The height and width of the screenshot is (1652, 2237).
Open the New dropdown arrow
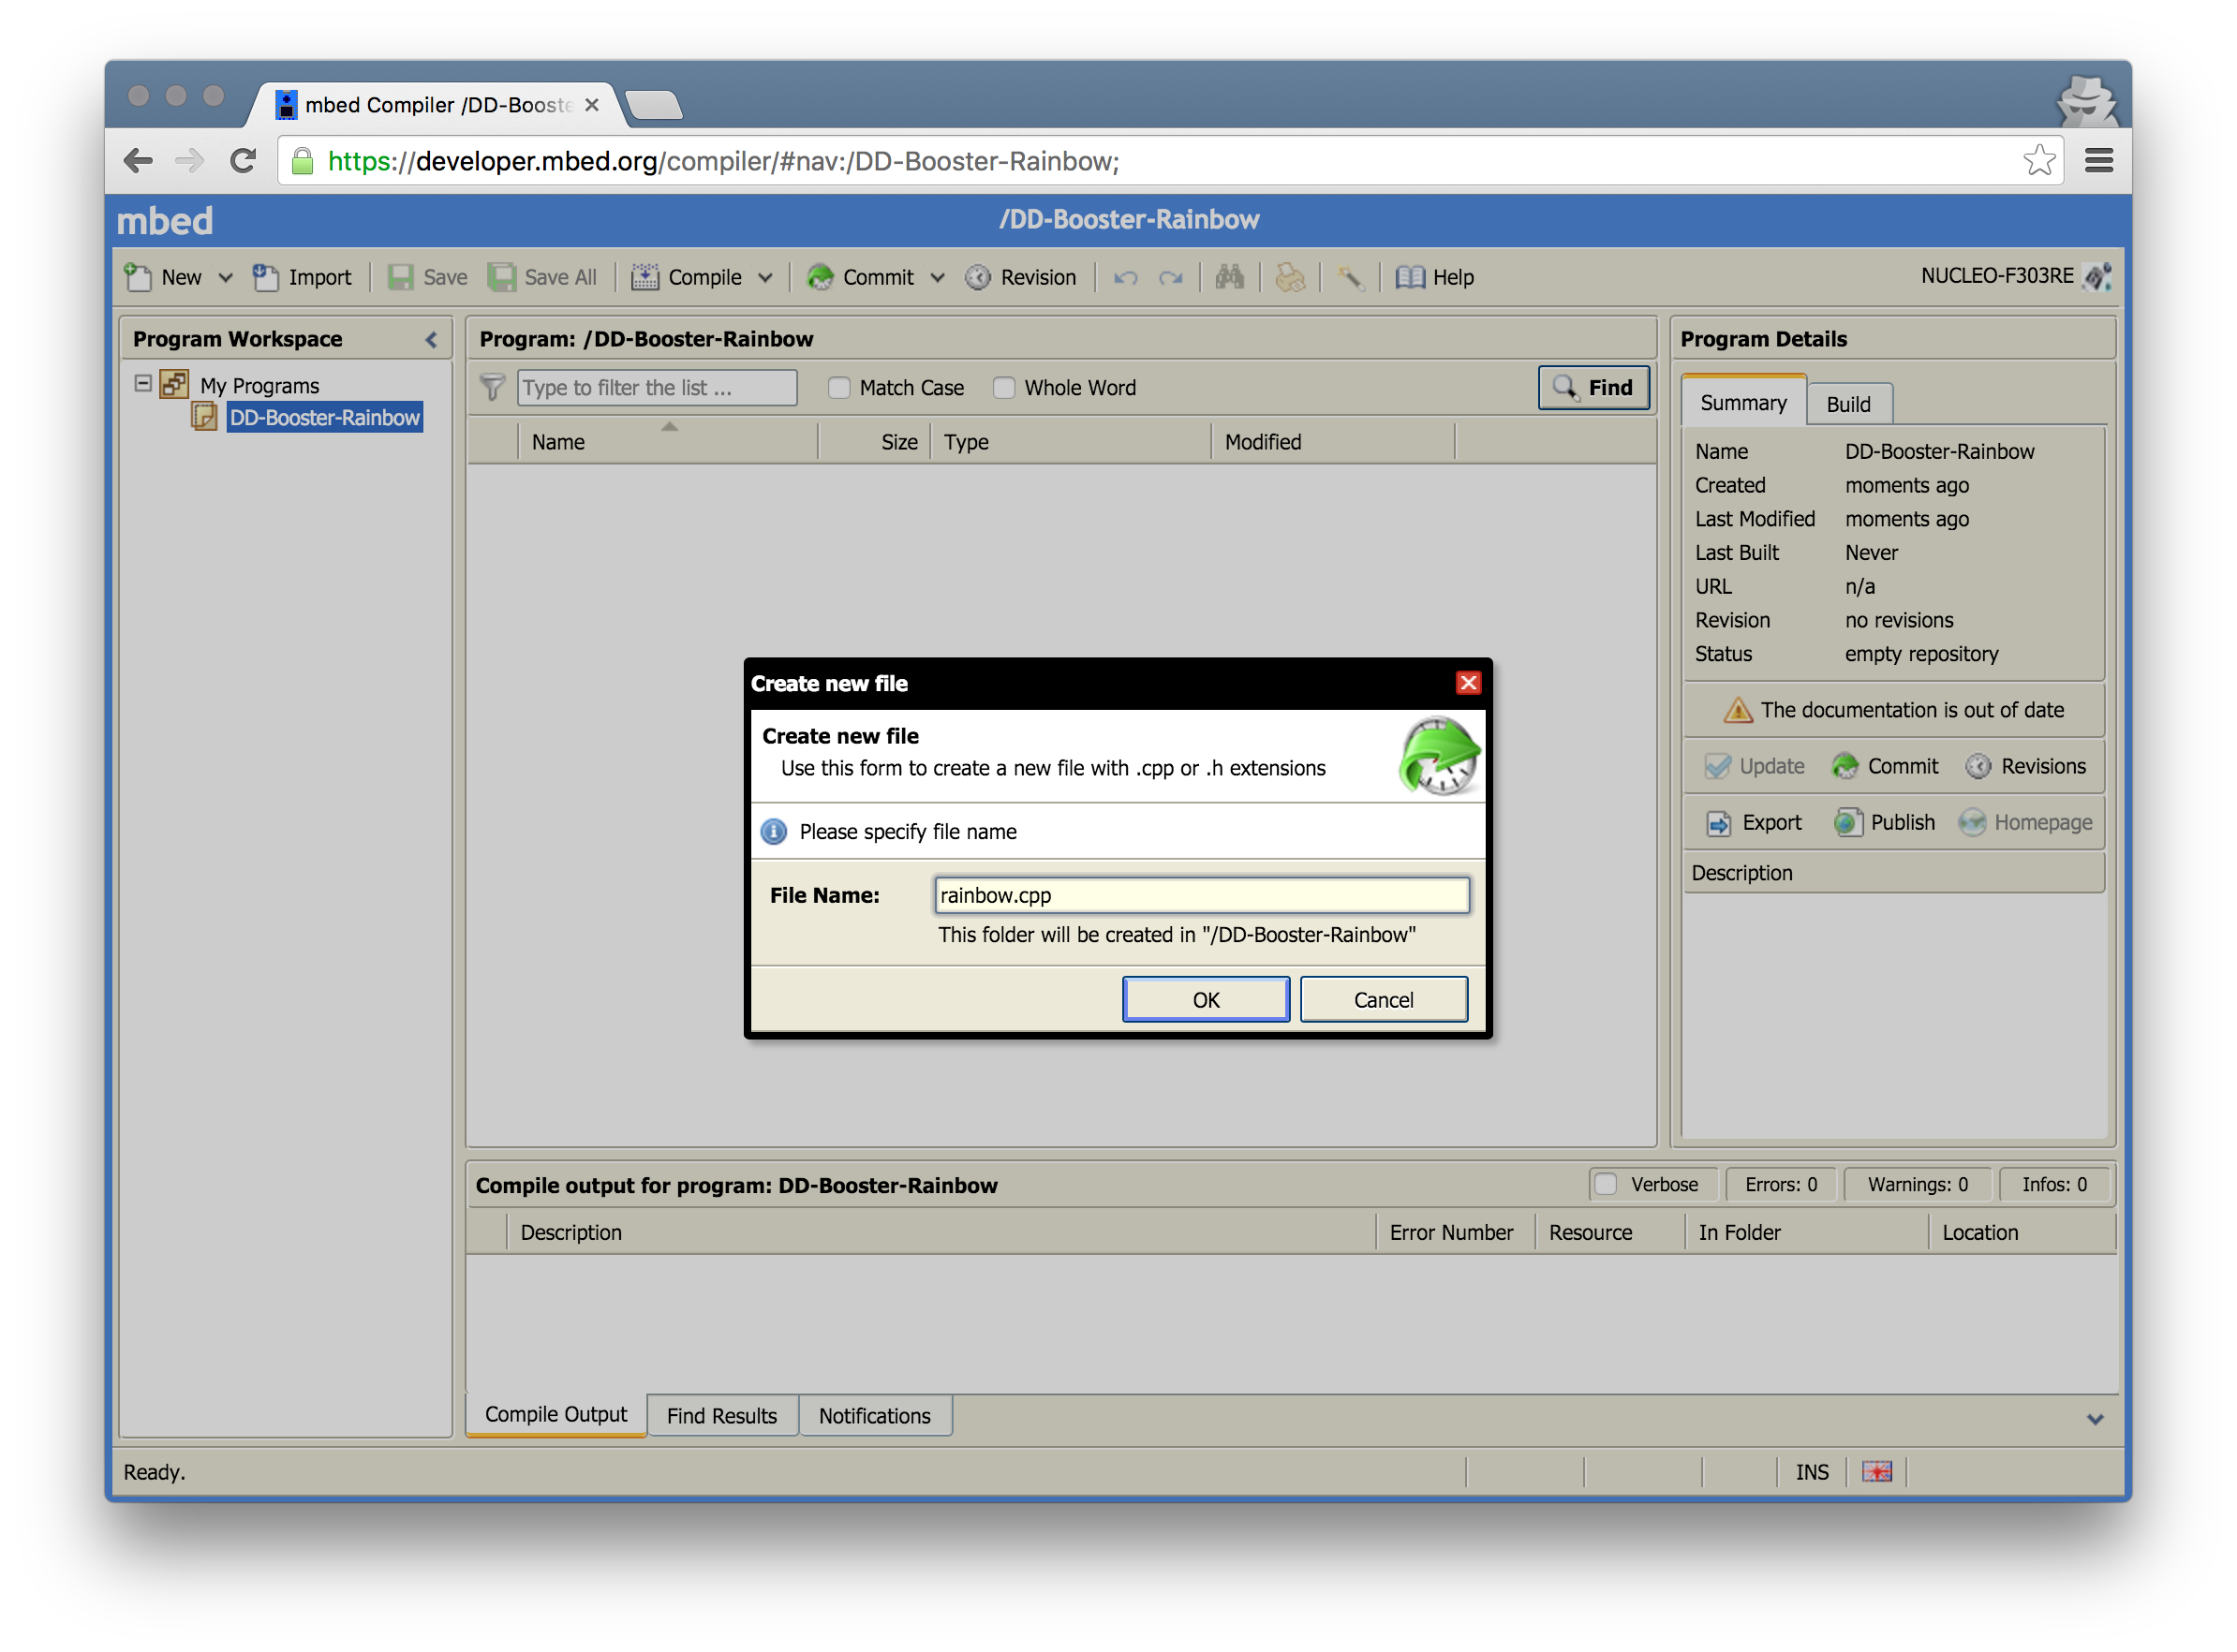click(226, 278)
